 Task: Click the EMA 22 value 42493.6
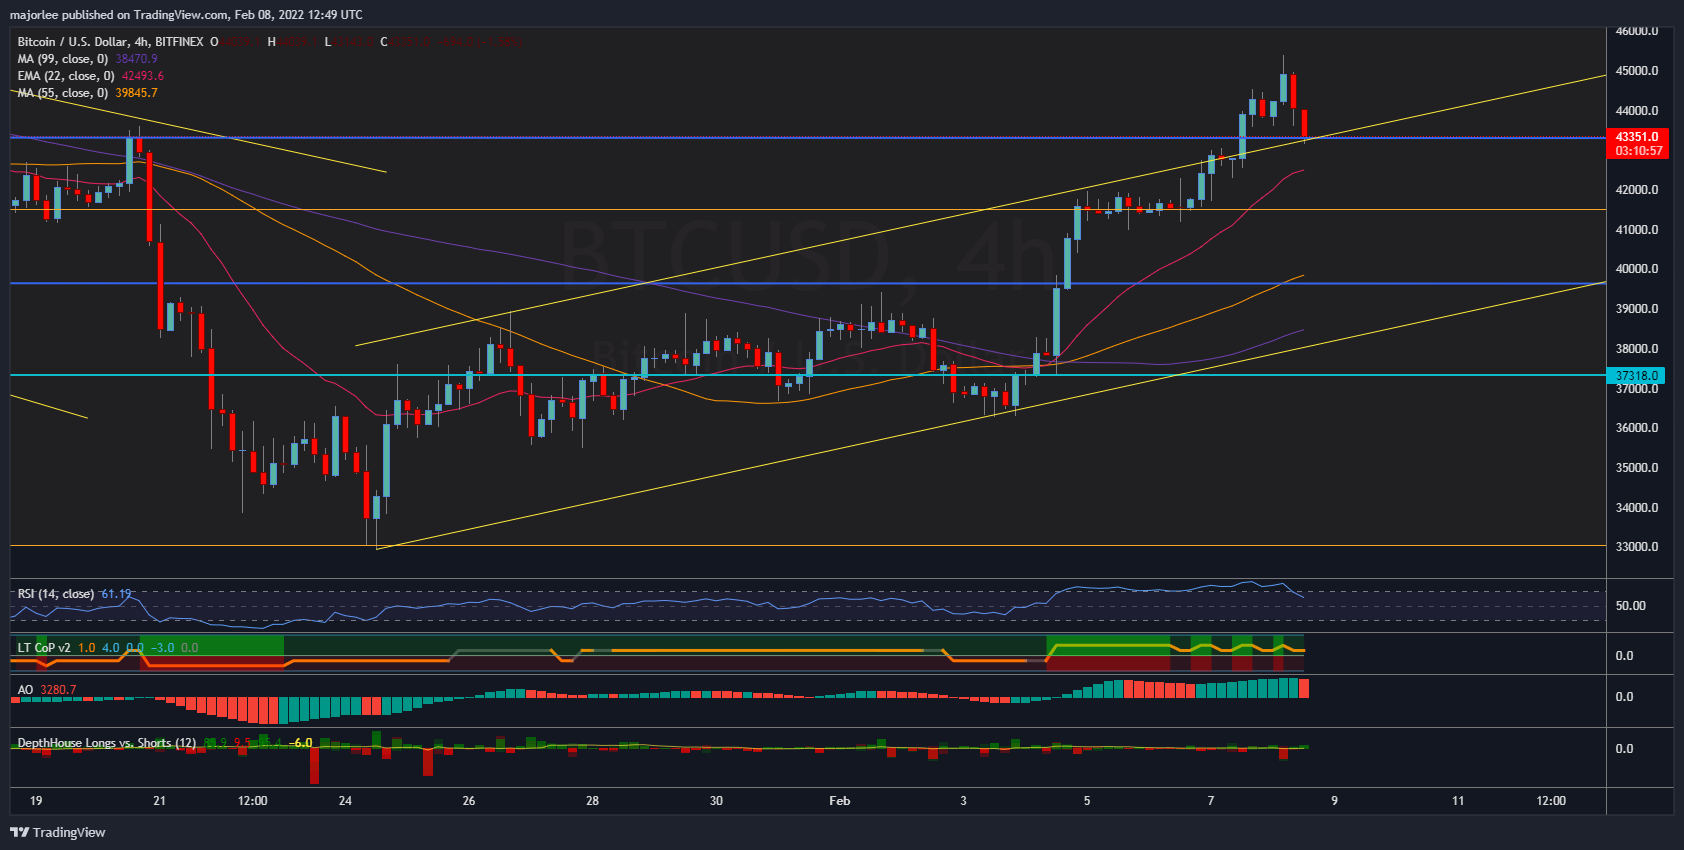143,76
